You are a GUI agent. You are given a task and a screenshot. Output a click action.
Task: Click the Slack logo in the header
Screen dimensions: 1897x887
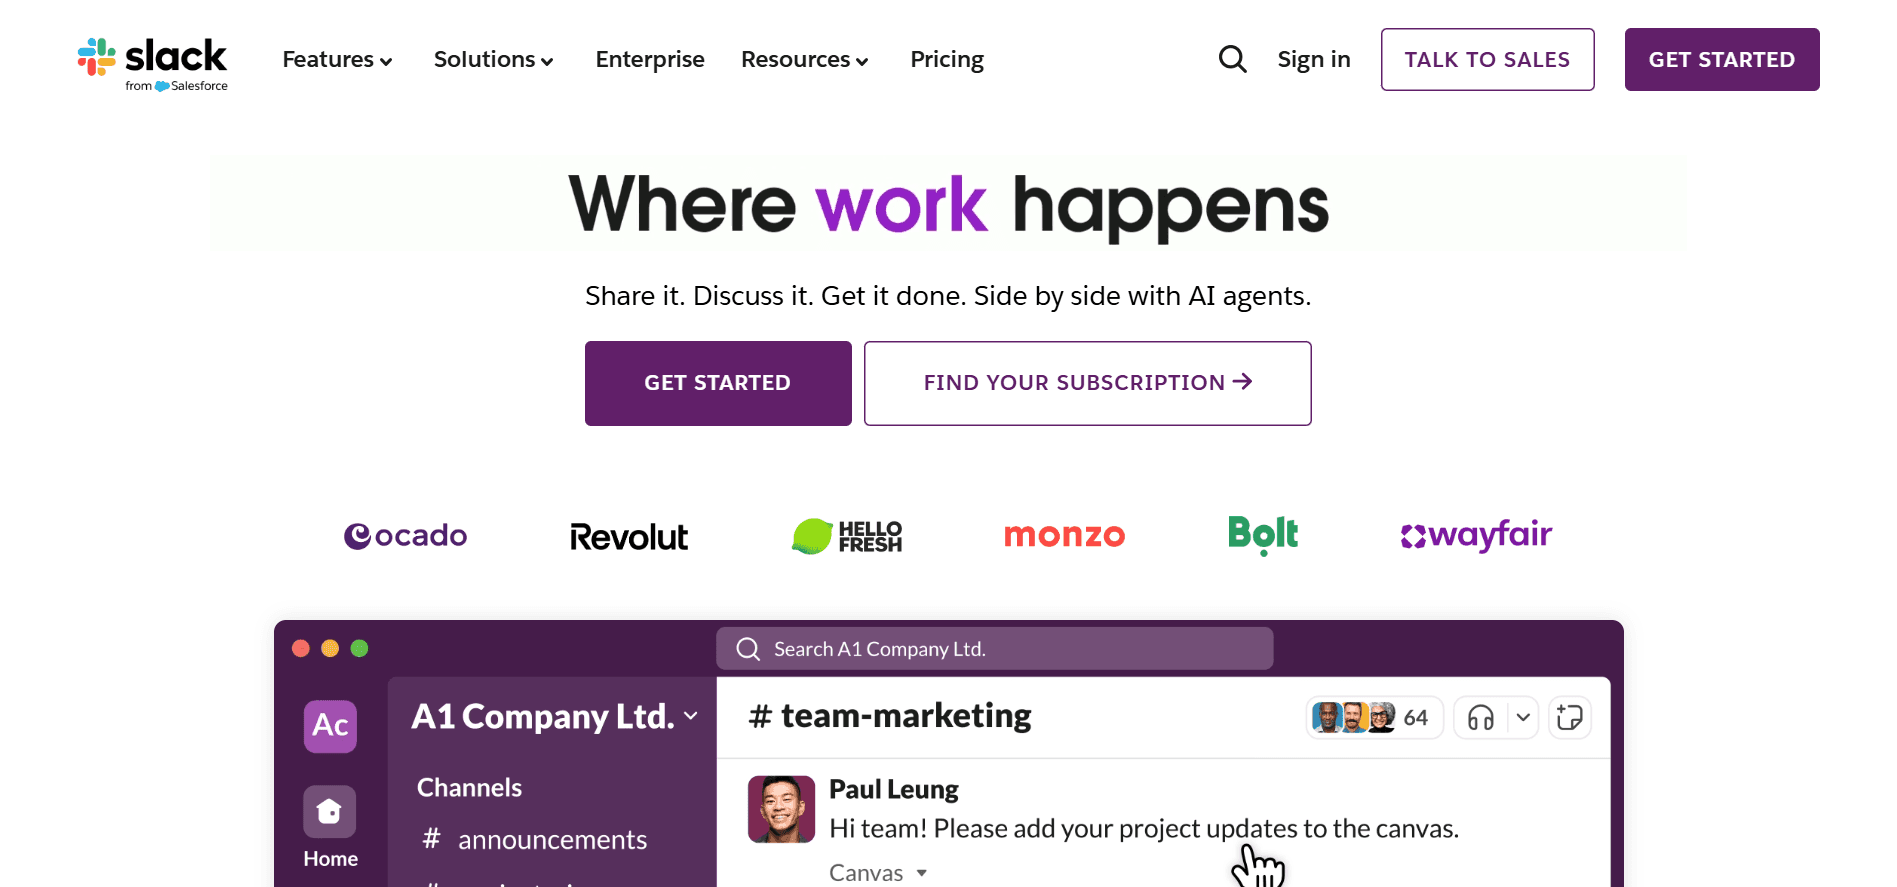coord(151,60)
